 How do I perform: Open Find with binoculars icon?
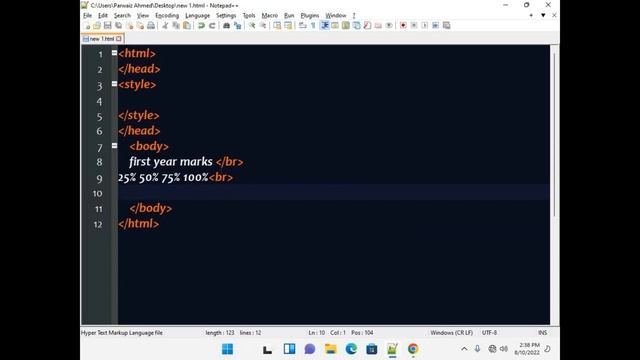click(x=226, y=25)
